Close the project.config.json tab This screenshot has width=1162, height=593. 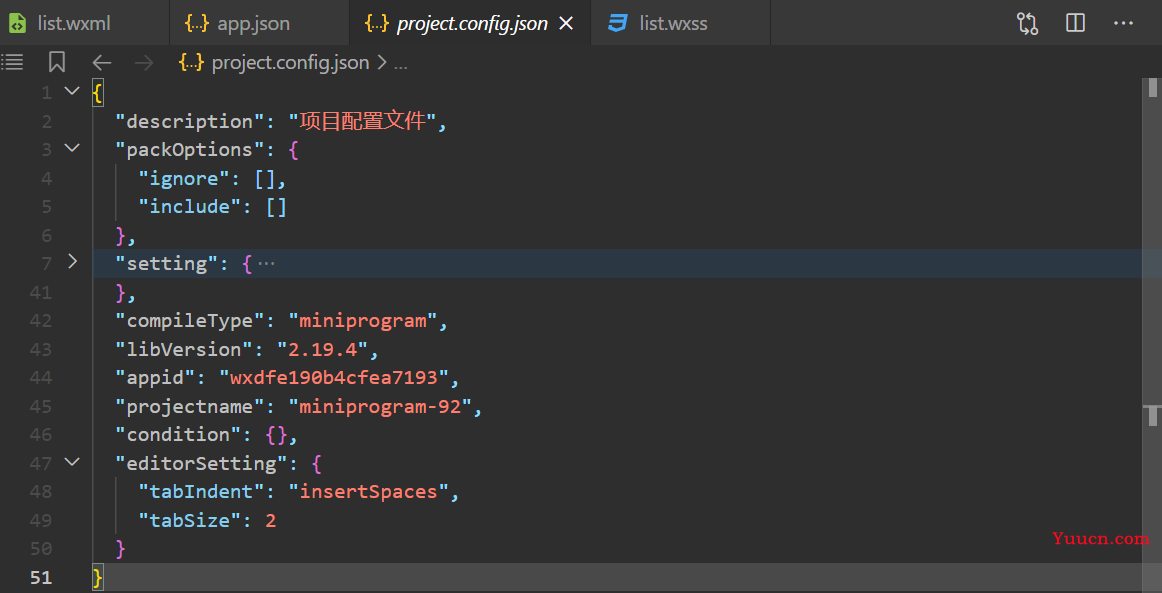pyautogui.click(x=566, y=24)
